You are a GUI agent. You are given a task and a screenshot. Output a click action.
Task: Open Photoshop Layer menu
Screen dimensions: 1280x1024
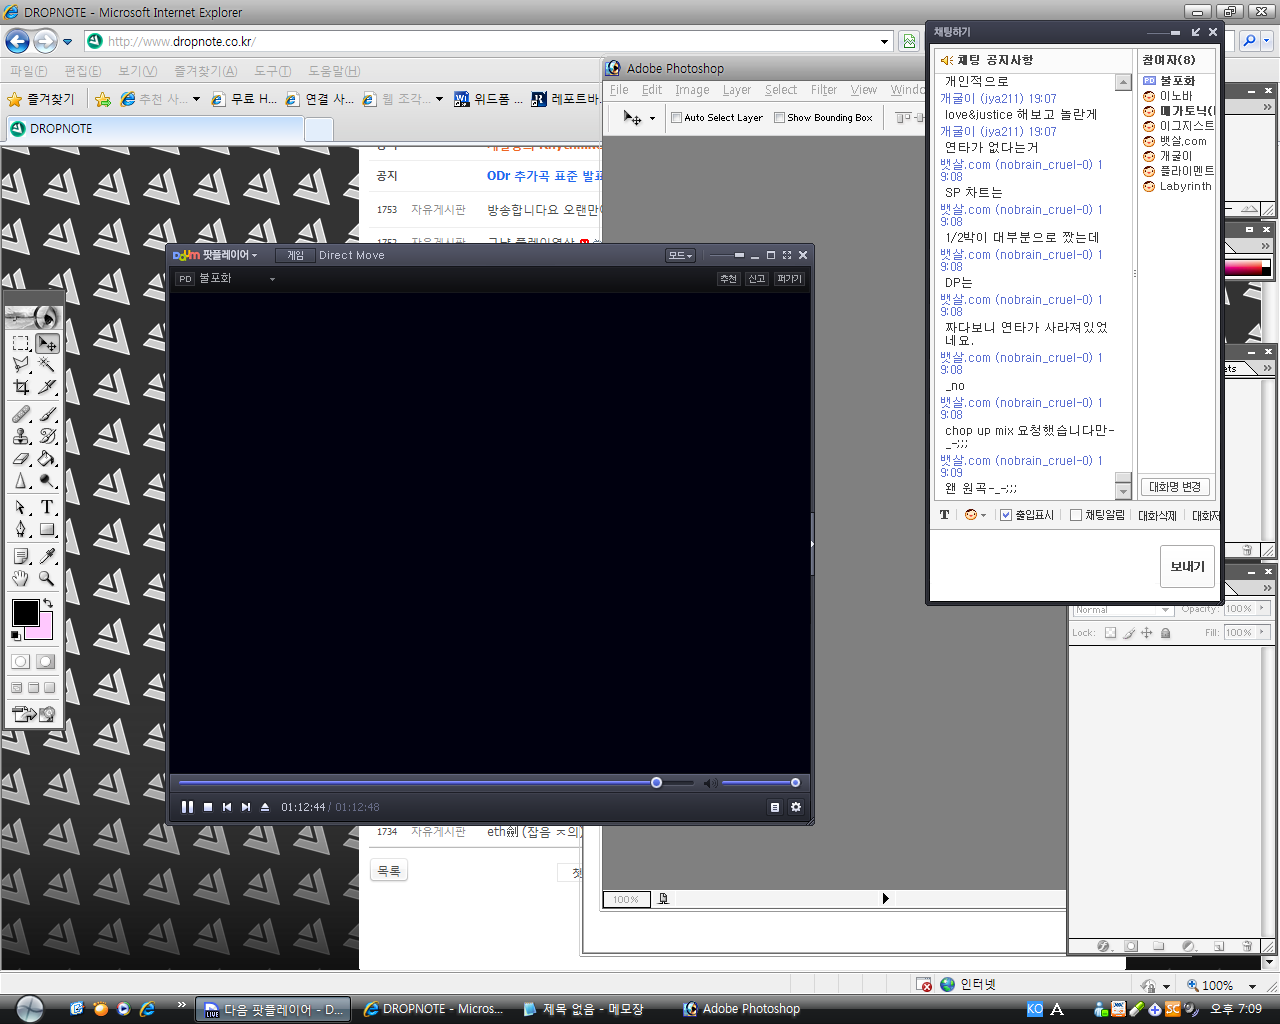click(737, 90)
